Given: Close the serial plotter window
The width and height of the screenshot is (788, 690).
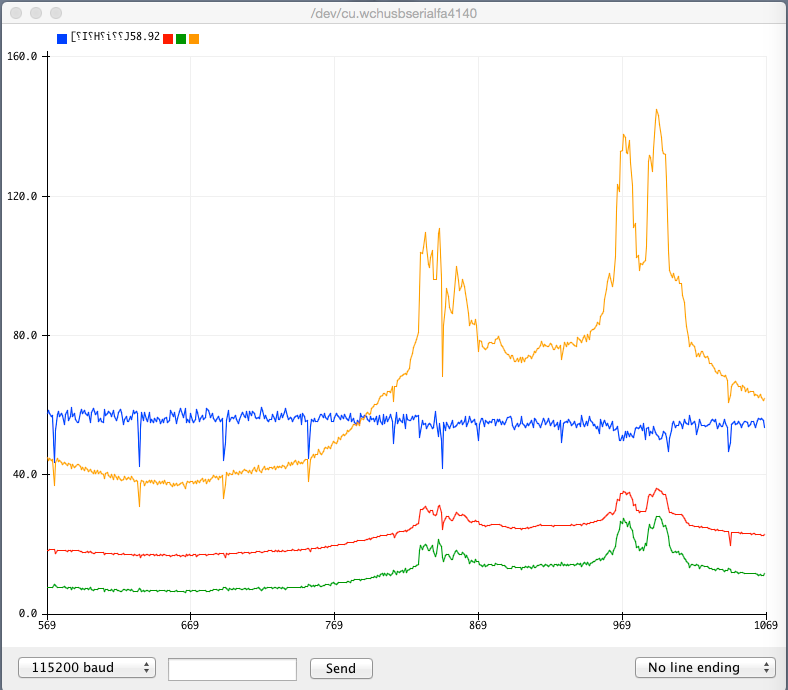Looking at the screenshot, I should pos(15,13).
